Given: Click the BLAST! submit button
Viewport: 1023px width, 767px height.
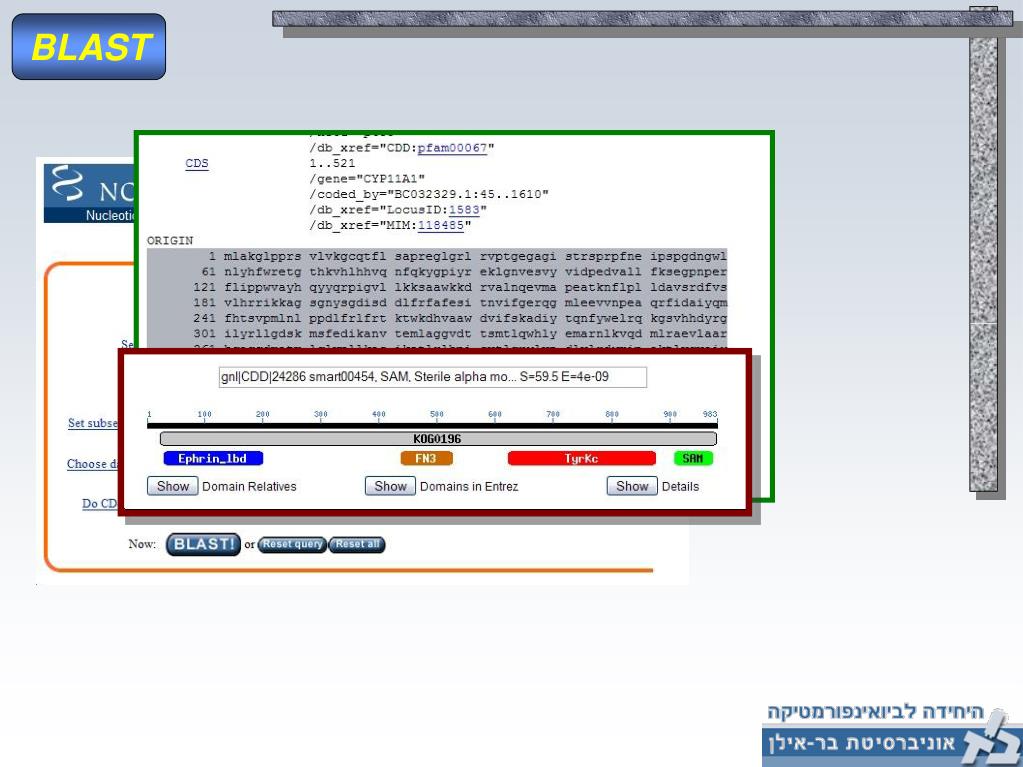Looking at the screenshot, I should point(204,544).
